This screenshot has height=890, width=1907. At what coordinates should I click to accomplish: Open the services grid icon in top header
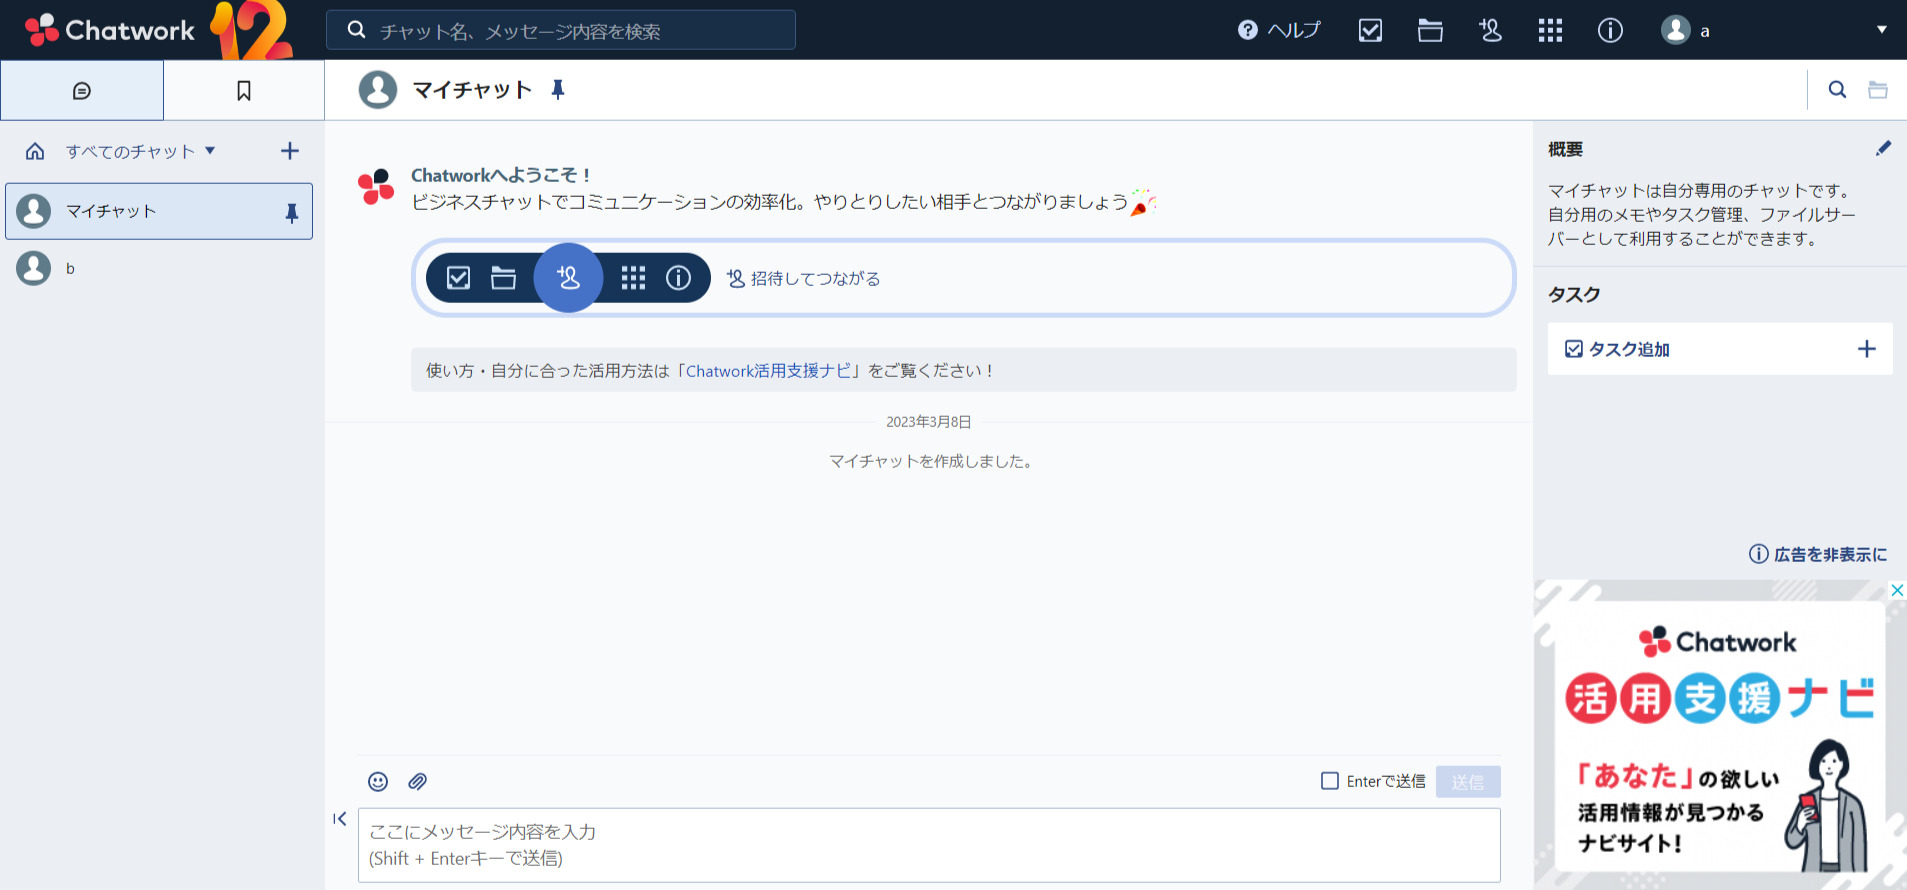tap(1550, 30)
